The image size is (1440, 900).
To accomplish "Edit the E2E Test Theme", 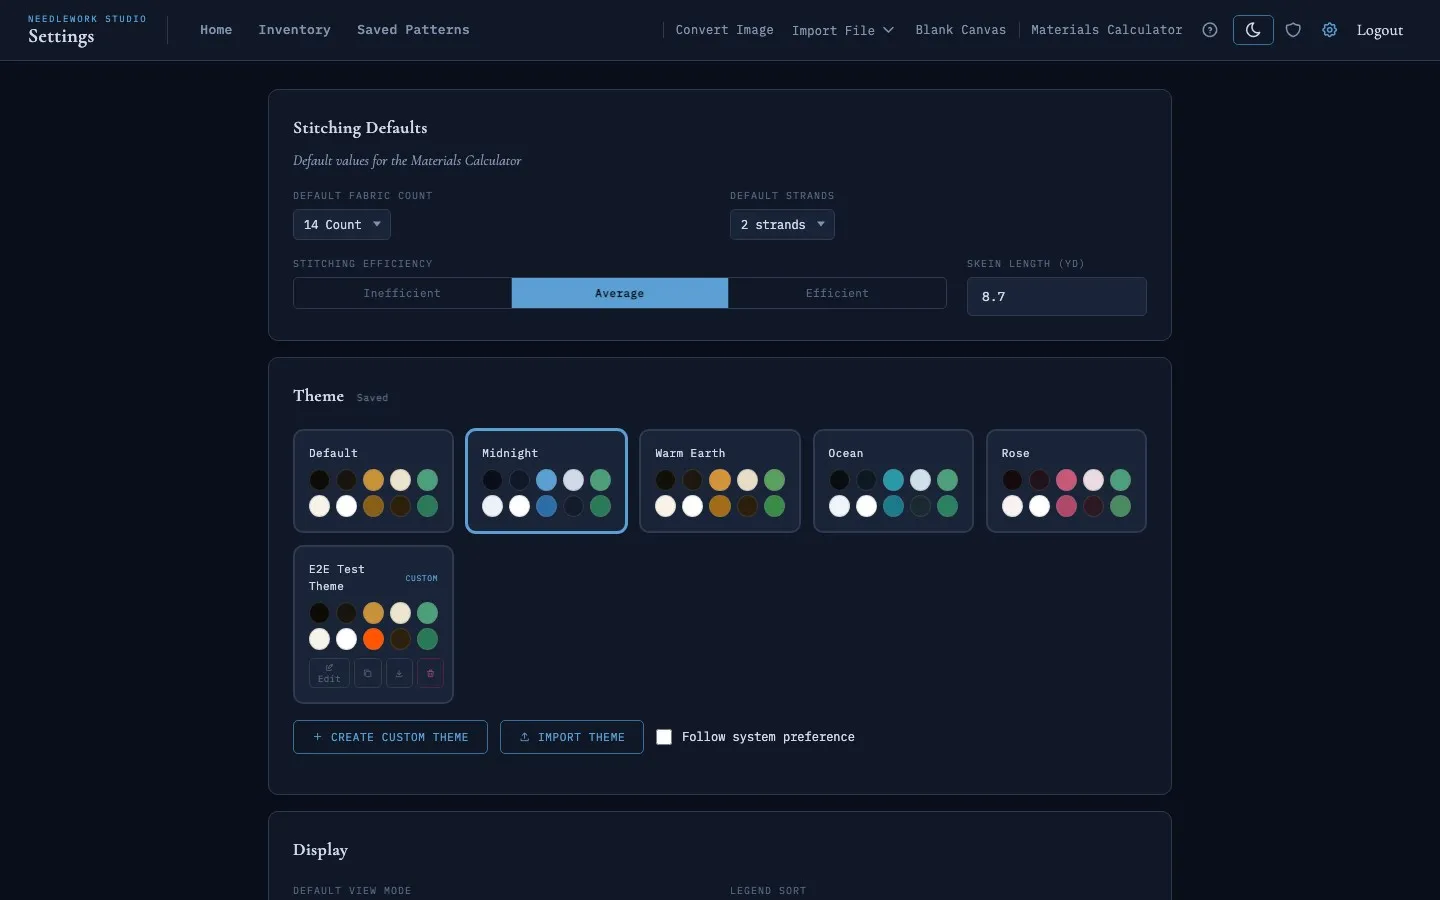I will coord(329,673).
